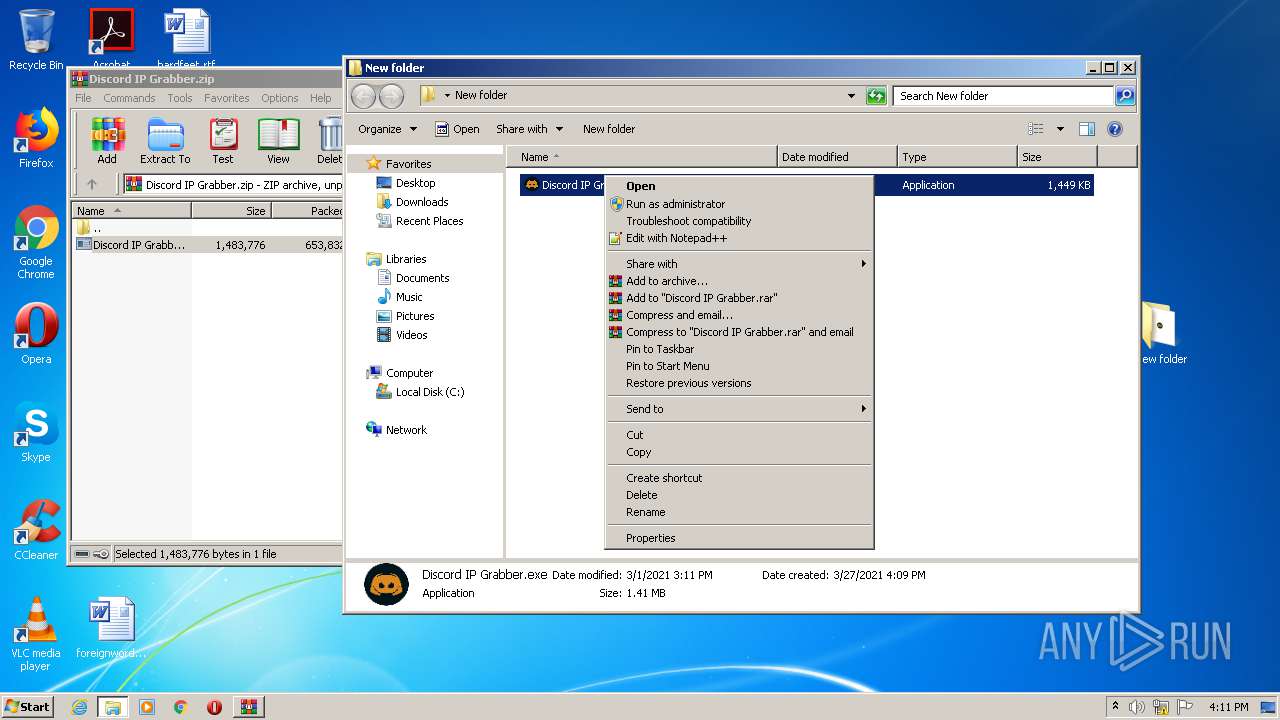This screenshot has width=1280, height=720.
Task: Expand Share with submenu in context menu
Action: (x=739, y=264)
